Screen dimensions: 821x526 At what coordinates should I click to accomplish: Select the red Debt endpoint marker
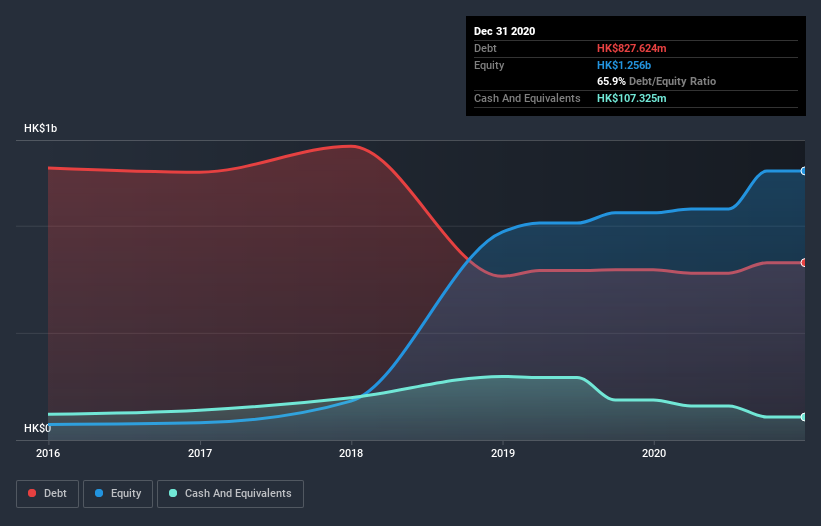point(804,263)
